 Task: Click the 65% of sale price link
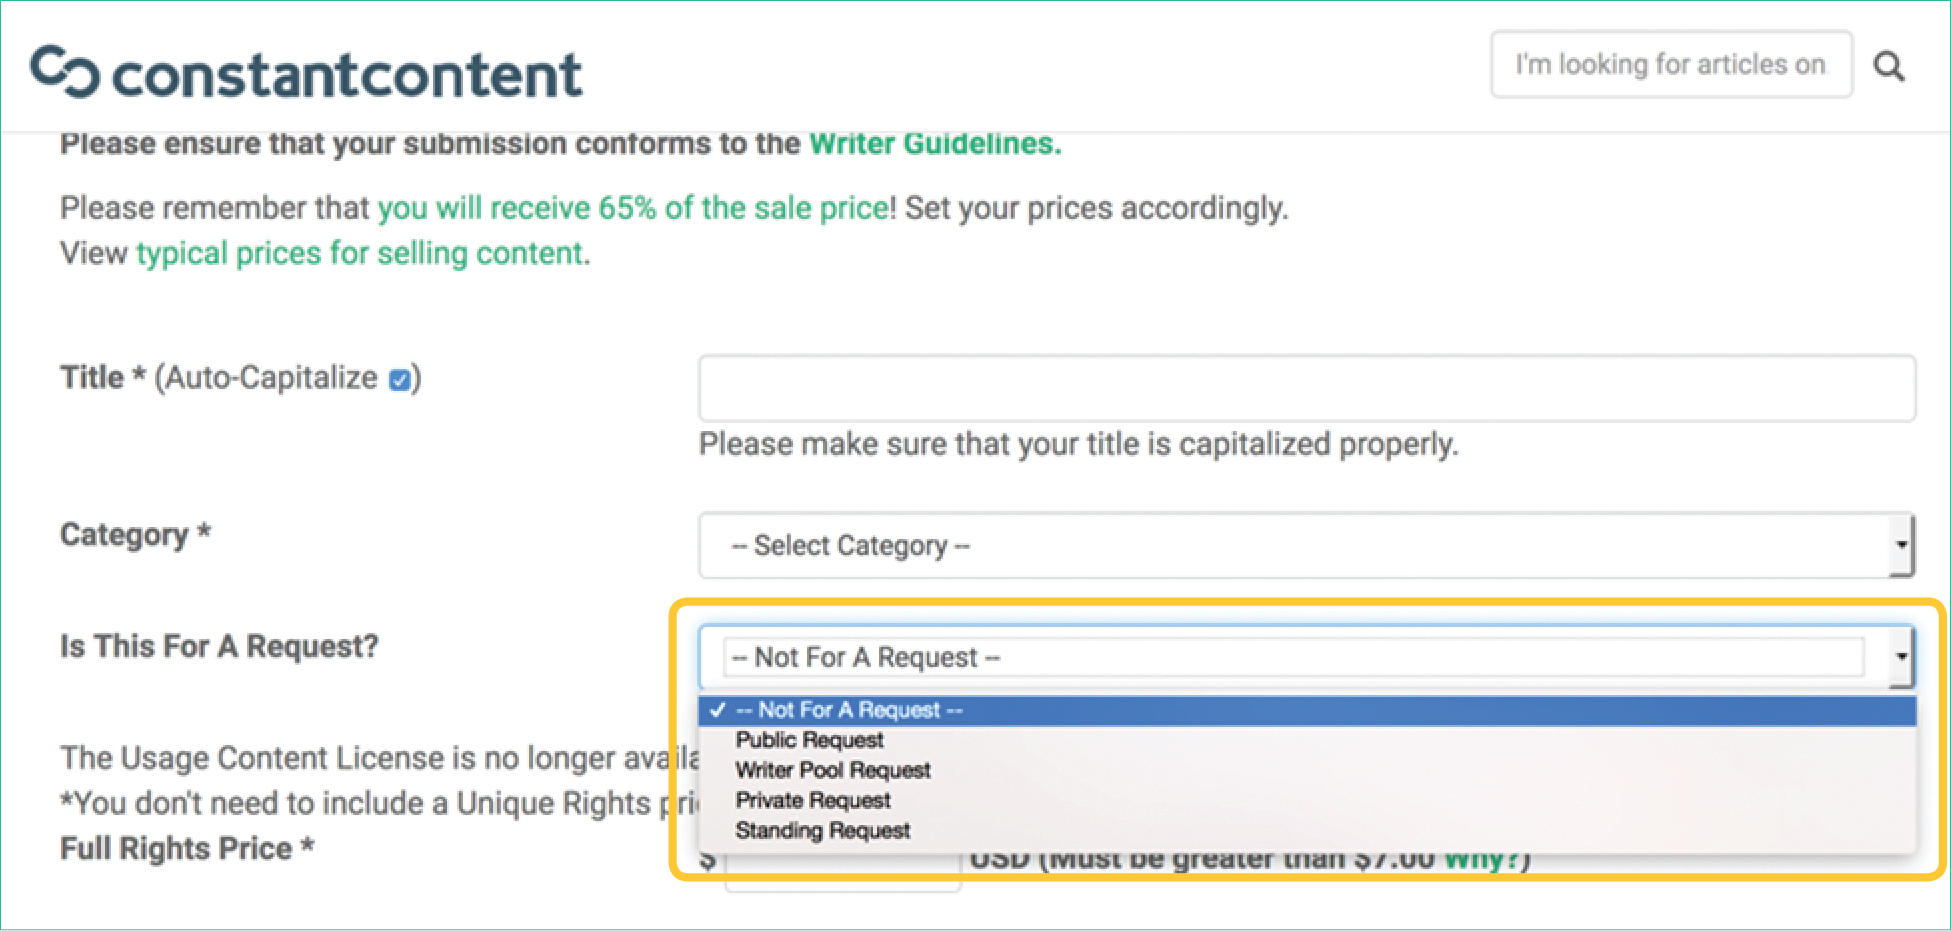[636, 208]
